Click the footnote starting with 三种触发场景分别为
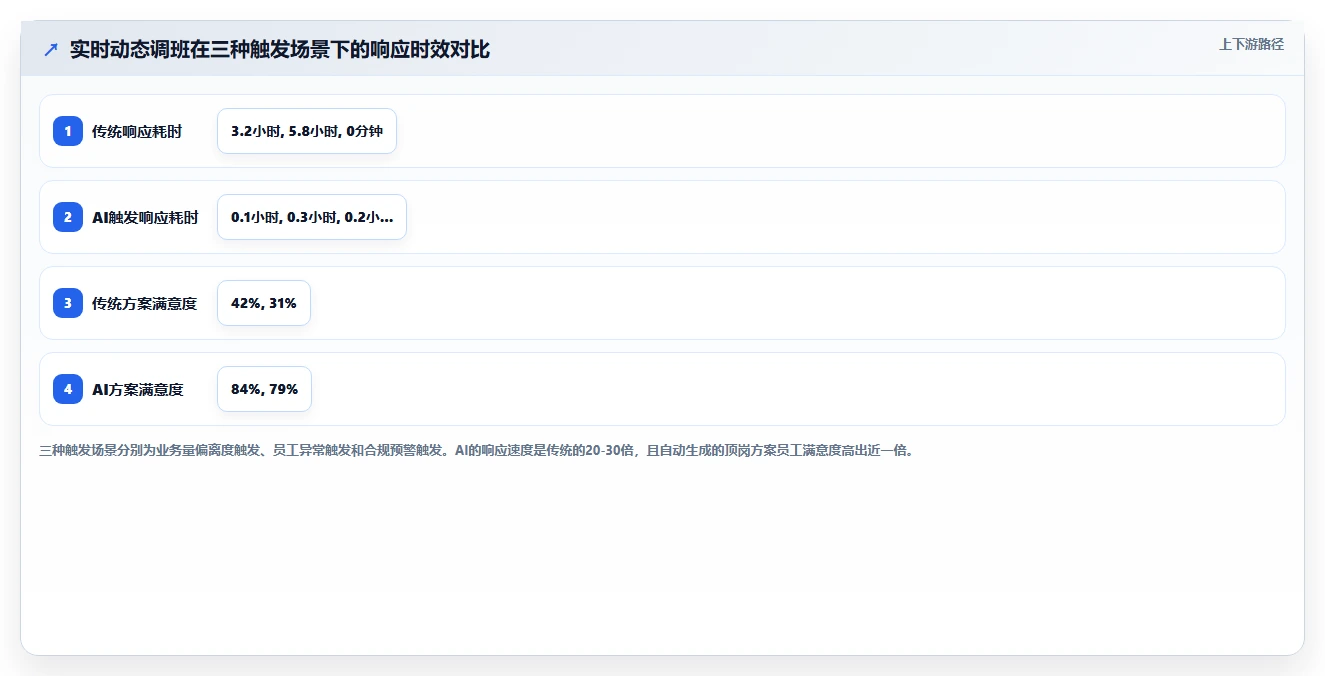Image resolution: width=1325 pixels, height=676 pixels. coord(476,450)
